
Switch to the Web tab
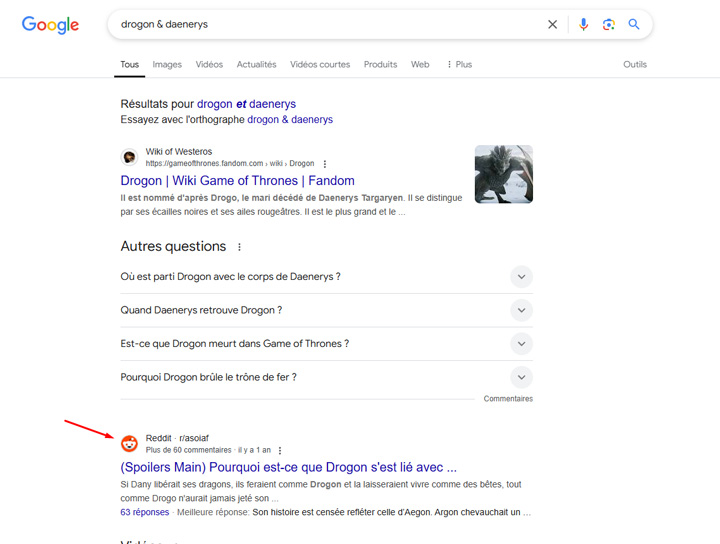pos(420,64)
